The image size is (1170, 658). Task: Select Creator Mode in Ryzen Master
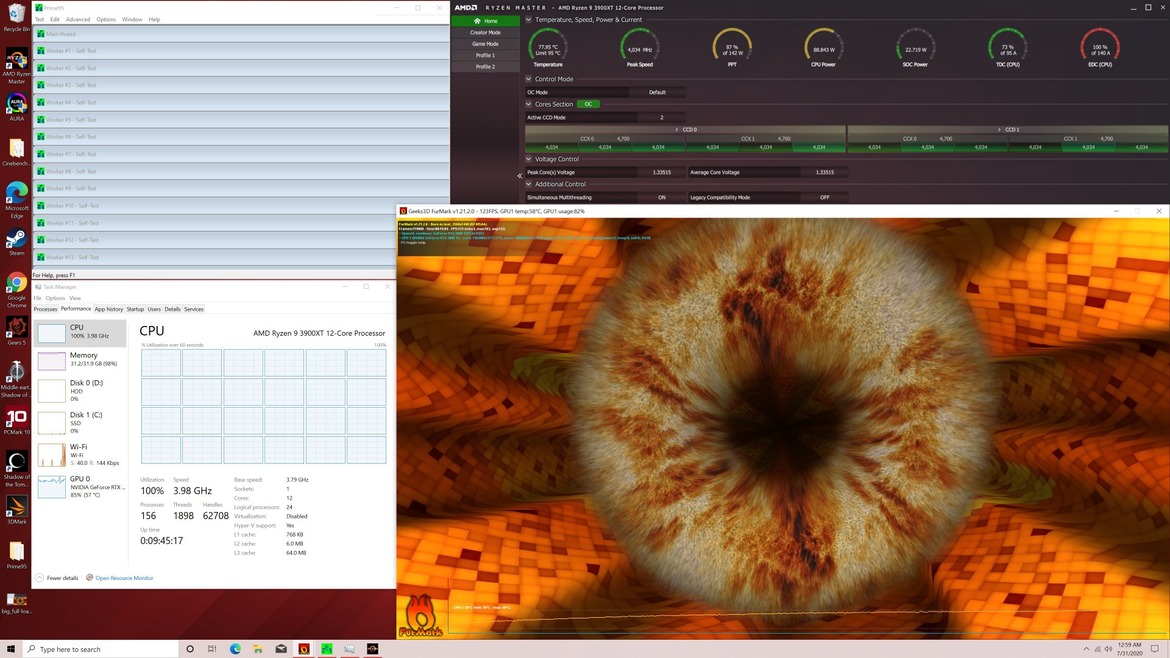(x=486, y=33)
